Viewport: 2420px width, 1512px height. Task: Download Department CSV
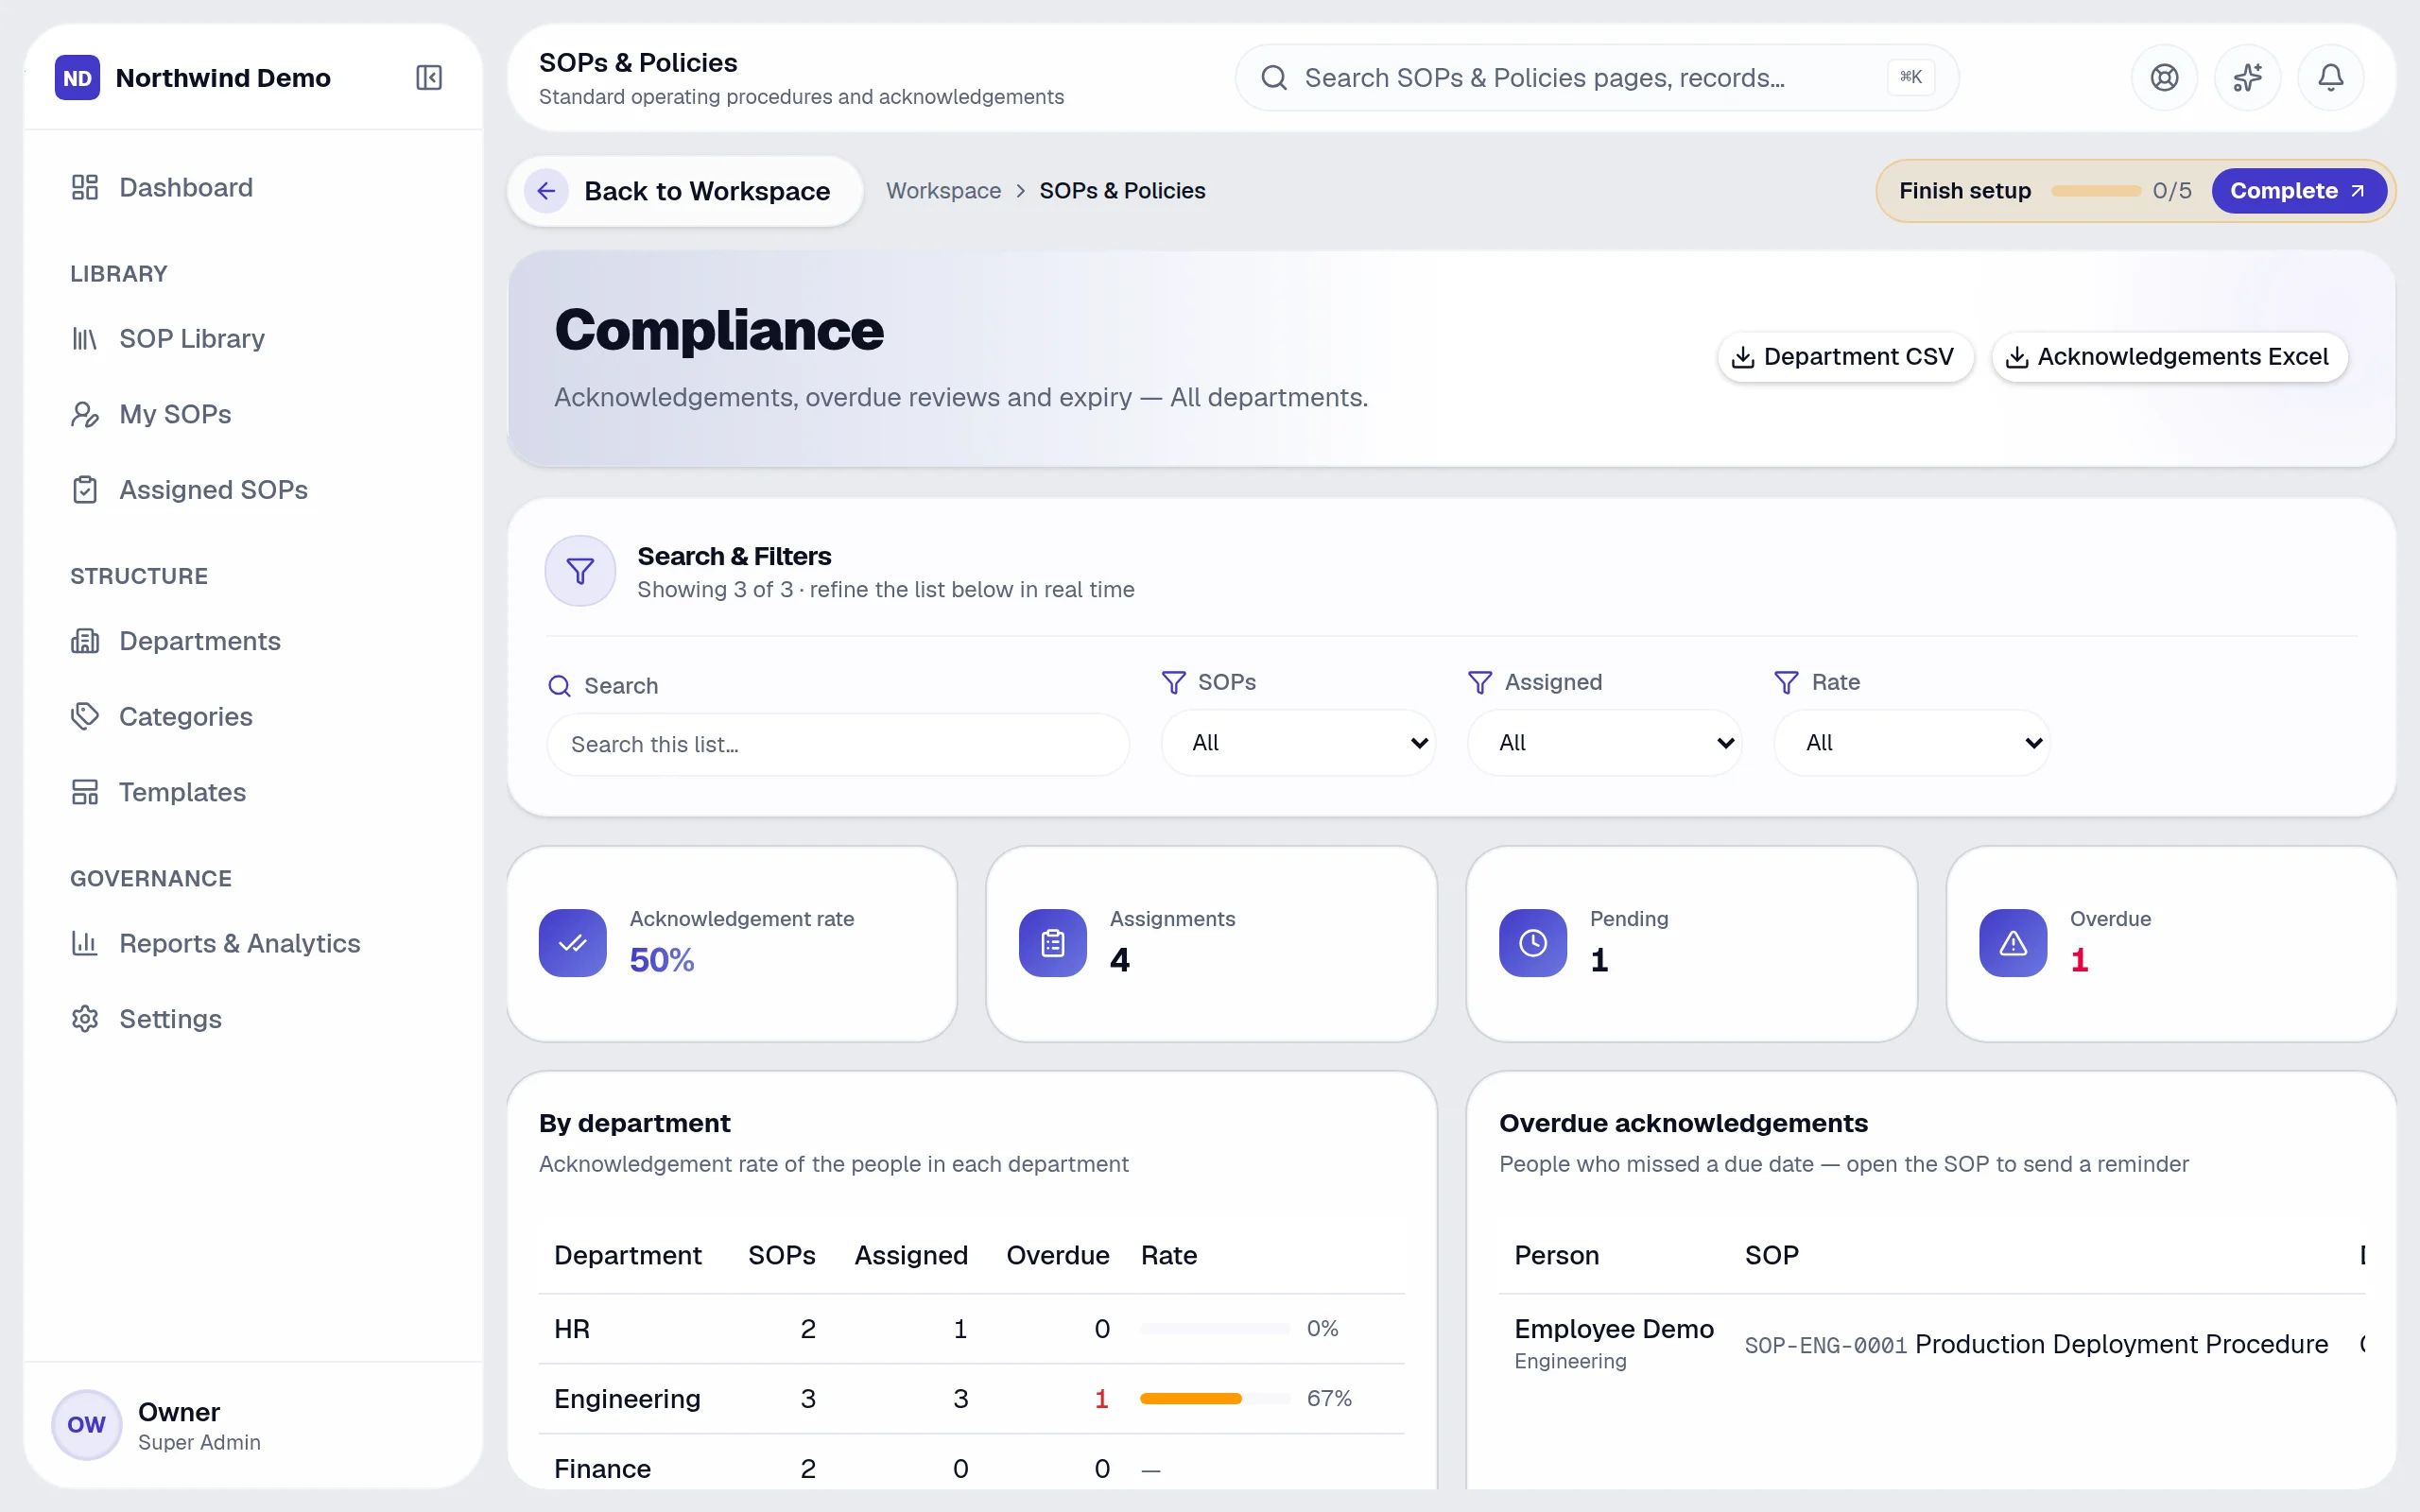click(x=1845, y=356)
